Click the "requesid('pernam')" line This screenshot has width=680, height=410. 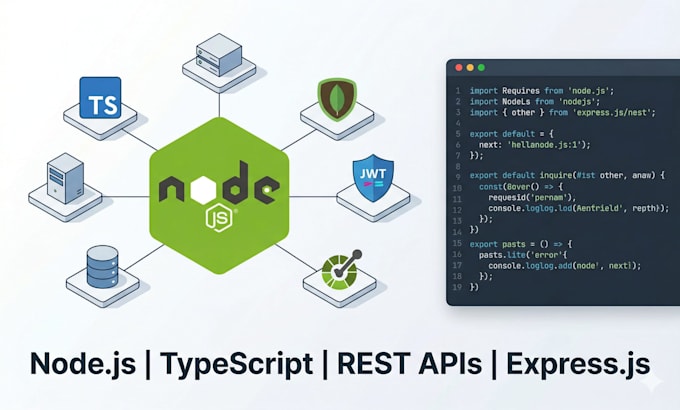pos(532,197)
